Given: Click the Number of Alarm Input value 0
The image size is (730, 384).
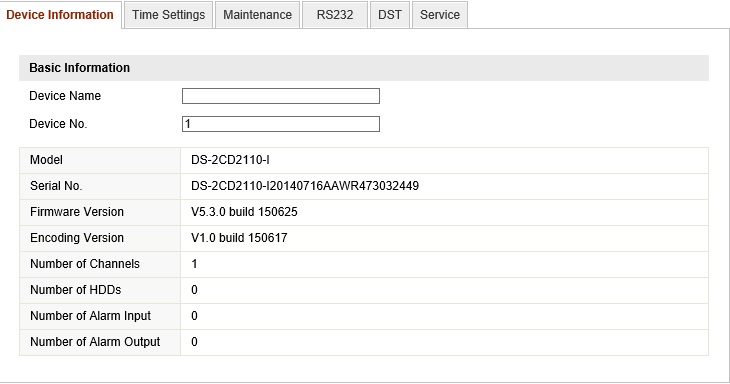Looking at the screenshot, I should click(194, 316).
